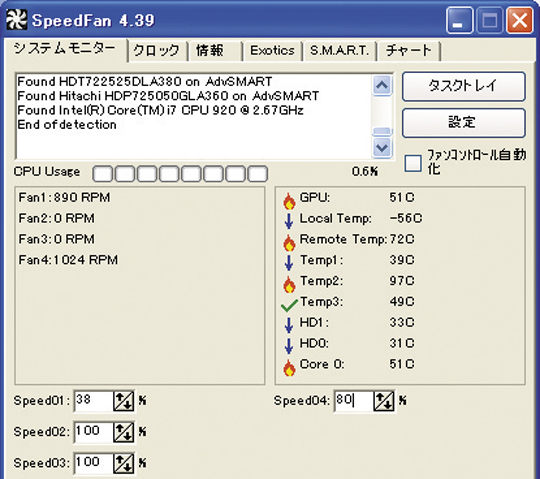
Task: Switch to the システムモニター tab
Action: click(x=65, y=50)
